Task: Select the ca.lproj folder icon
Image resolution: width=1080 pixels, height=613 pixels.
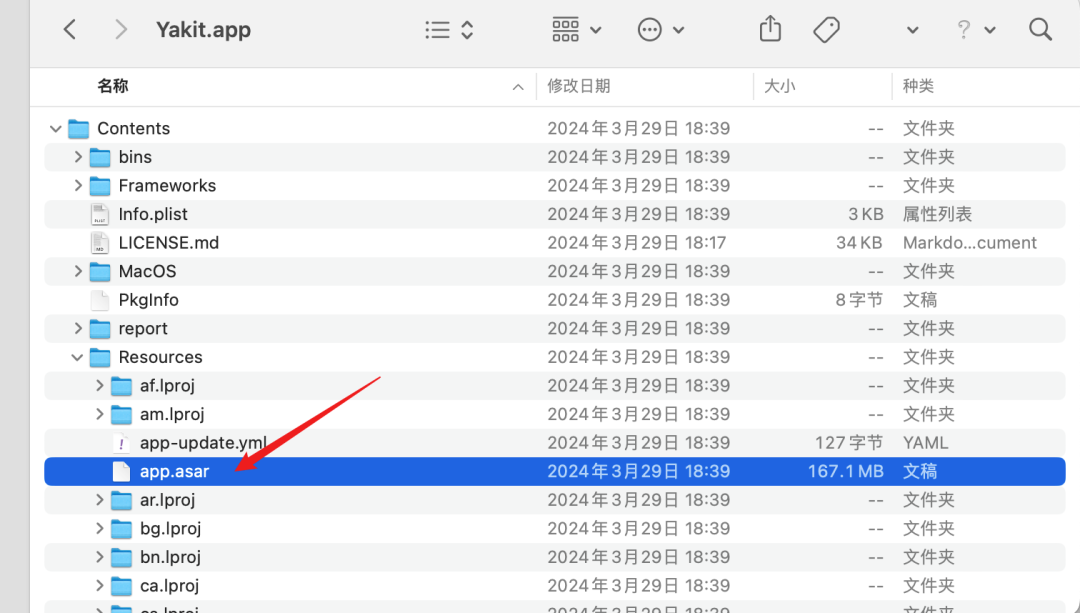Action: point(121,586)
